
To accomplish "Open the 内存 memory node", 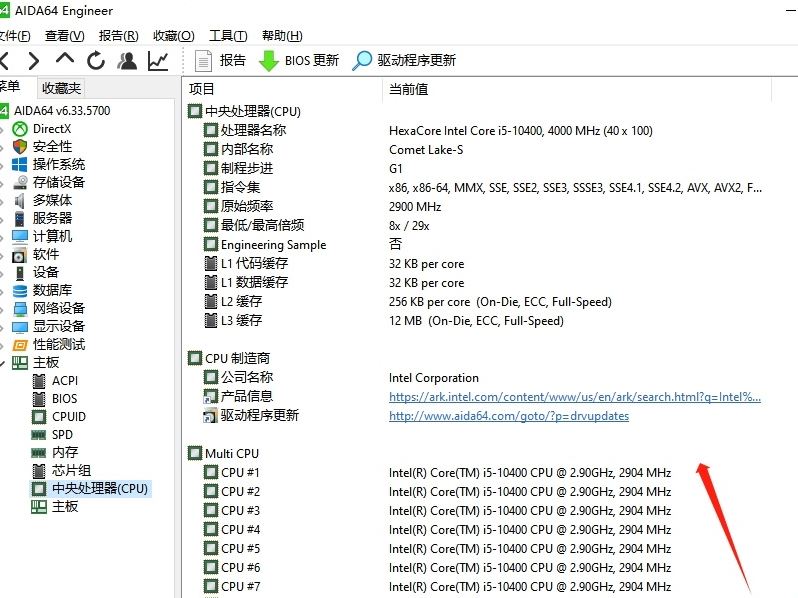I will (x=55, y=452).
